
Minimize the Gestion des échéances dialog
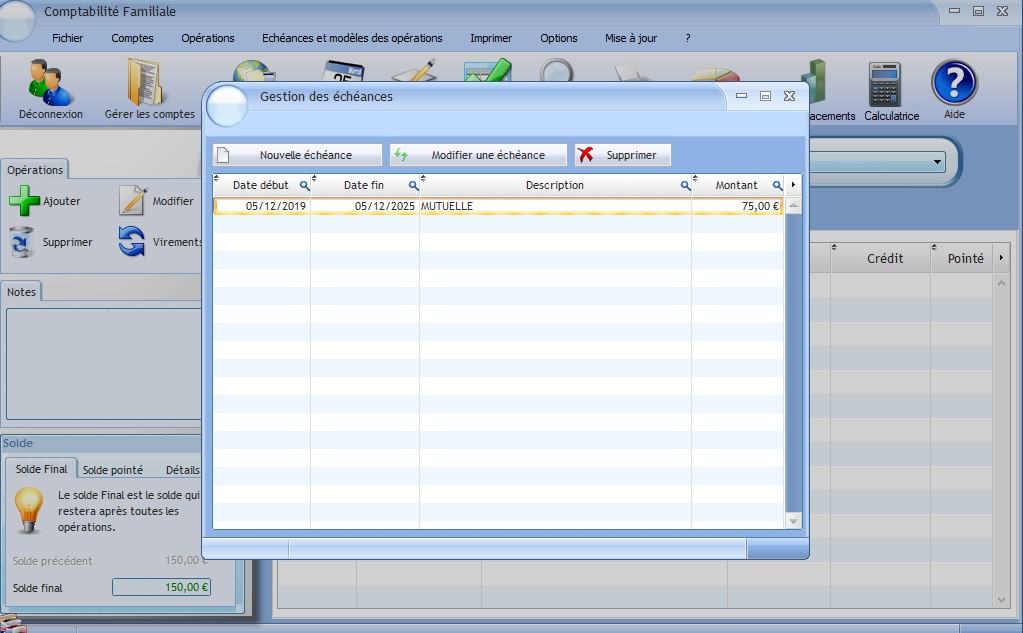[741, 96]
